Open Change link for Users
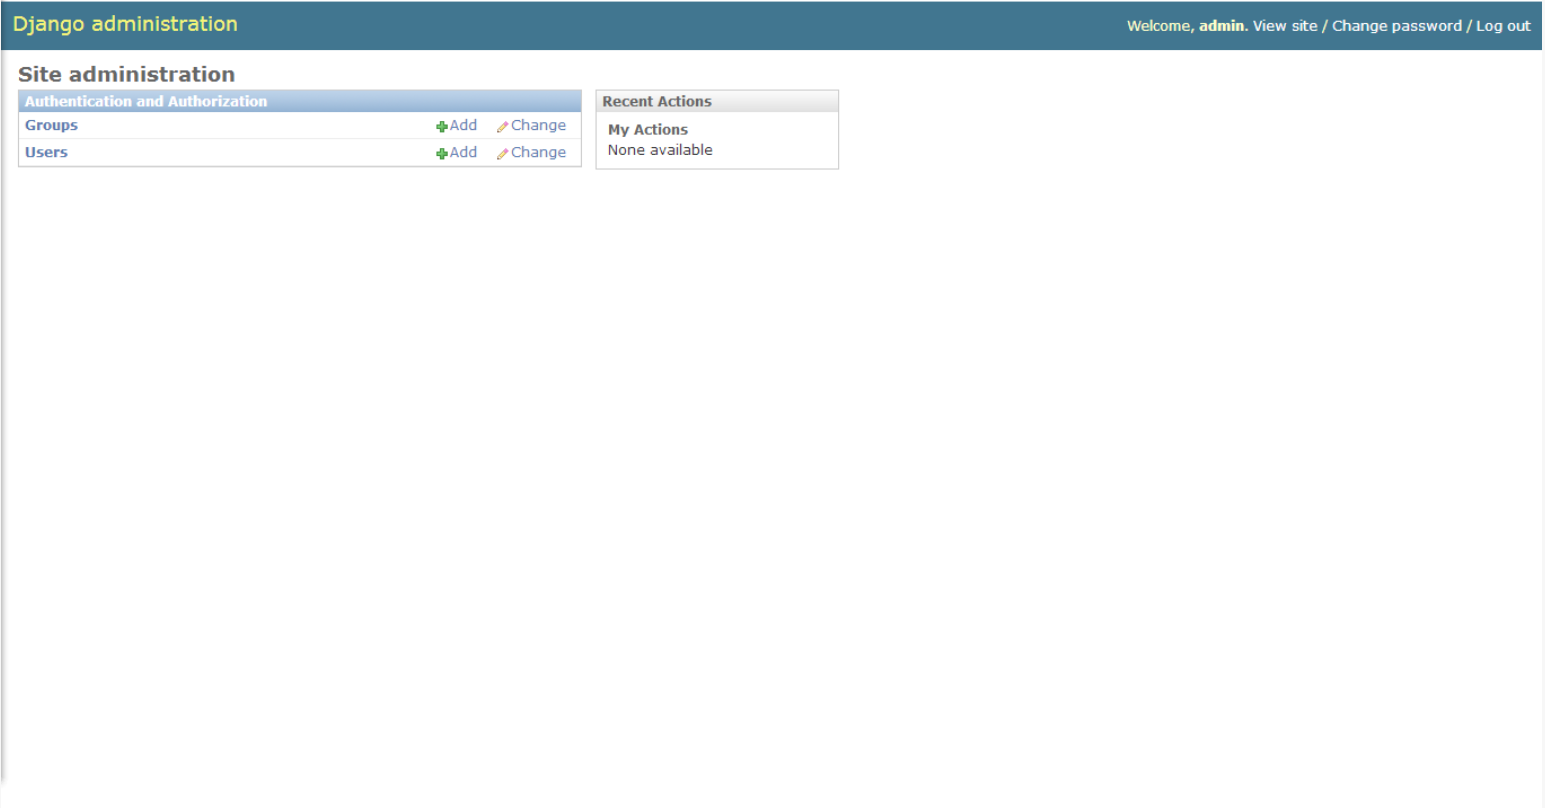1545x808 pixels. [x=538, y=152]
